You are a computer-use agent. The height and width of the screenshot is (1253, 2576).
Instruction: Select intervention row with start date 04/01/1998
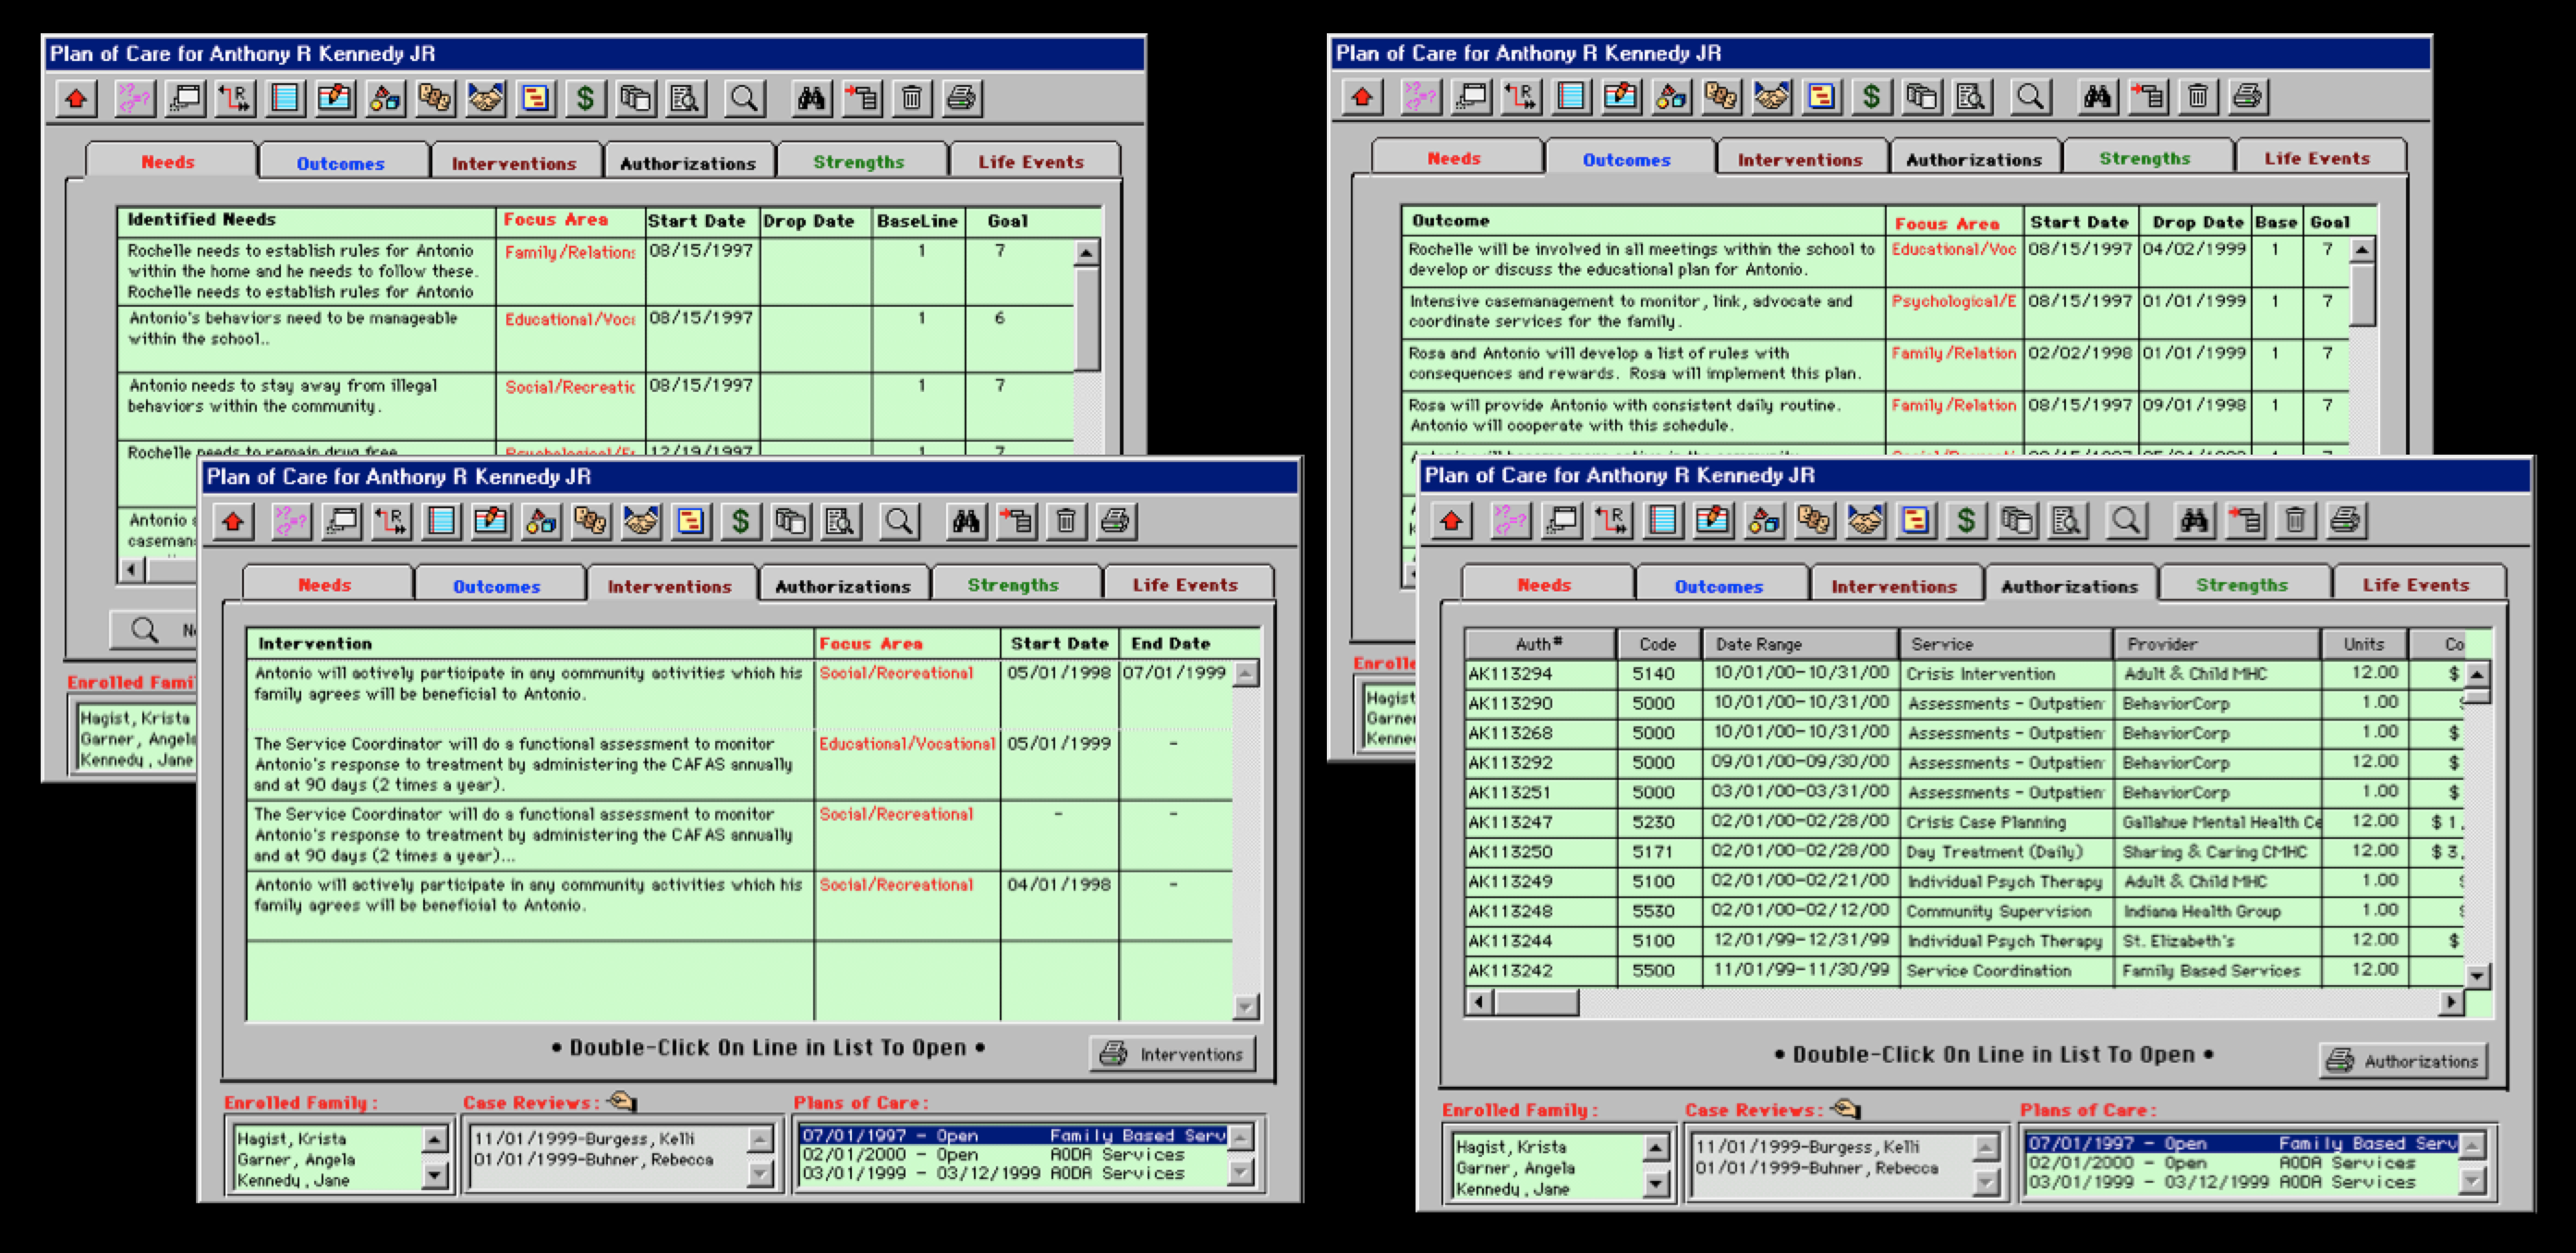coord(740,905)
